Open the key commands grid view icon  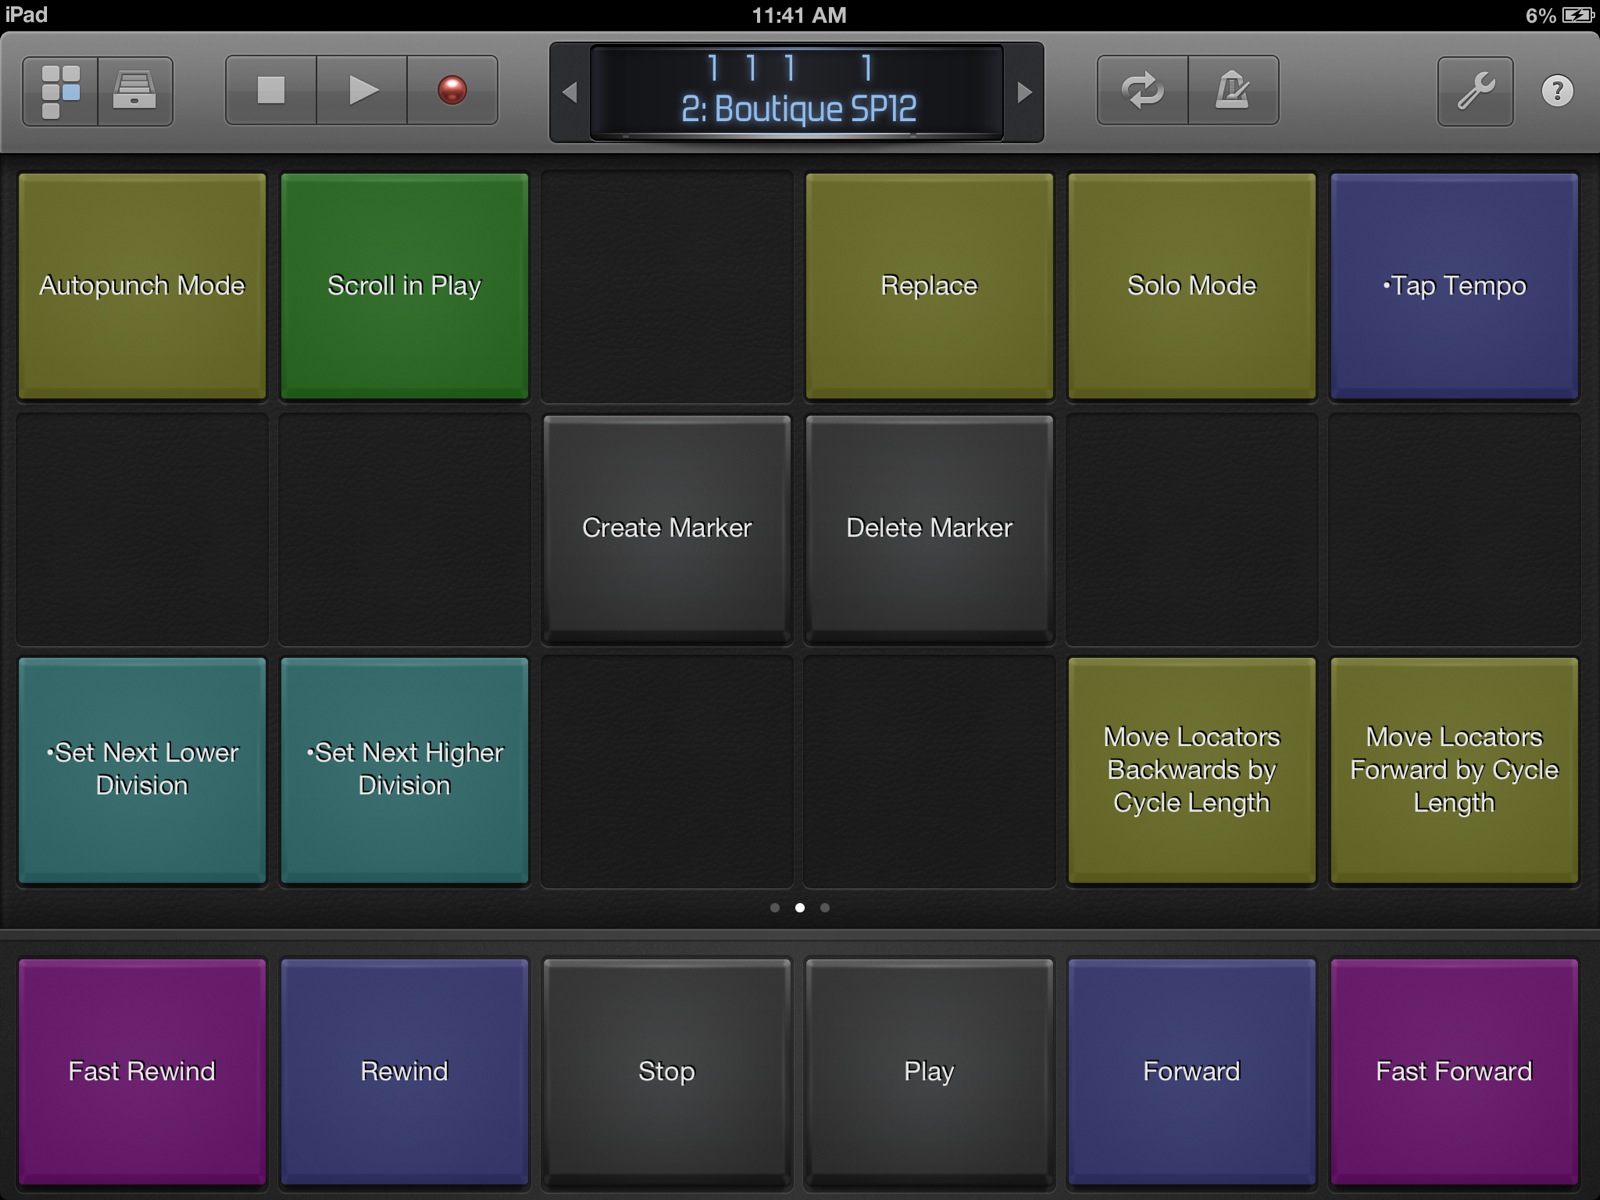tap(61, 91)
